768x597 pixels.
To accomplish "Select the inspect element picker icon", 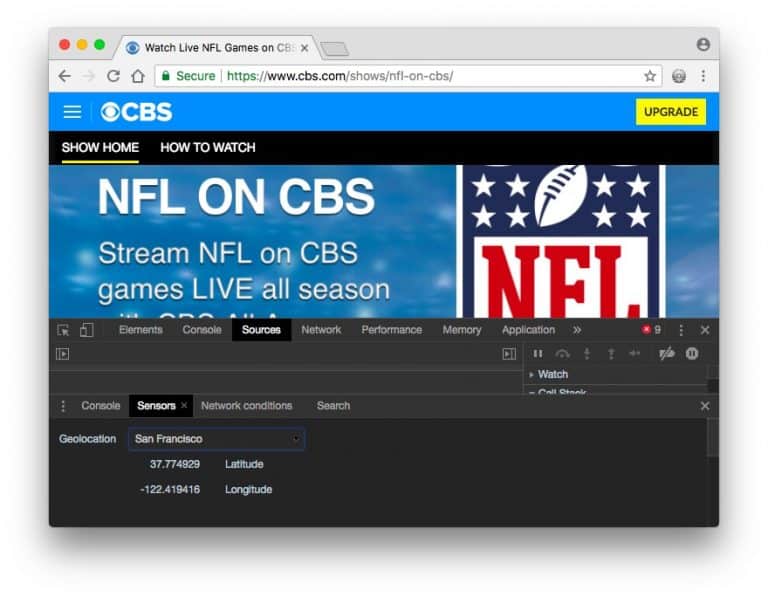I will click(x=63, y=330).
